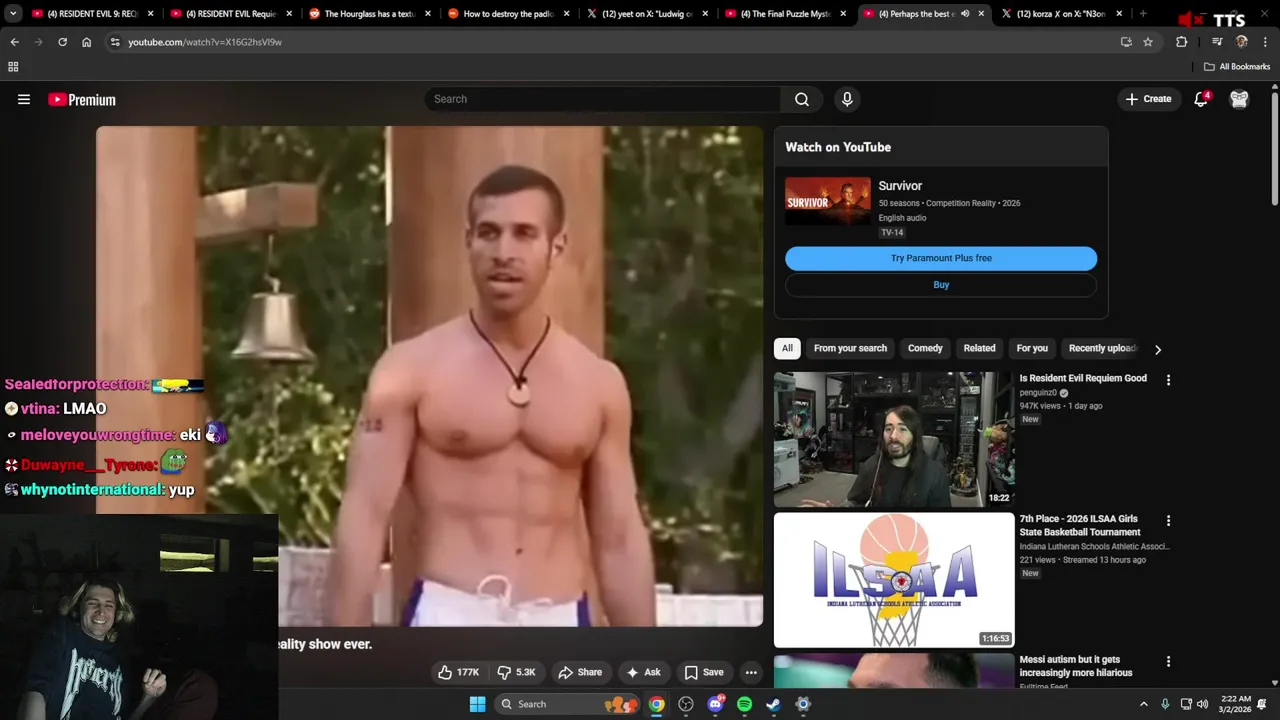The height and width of the screenshot is (720, 1280).
Task: Save the video to a playlist
Action: pos(704,672)
